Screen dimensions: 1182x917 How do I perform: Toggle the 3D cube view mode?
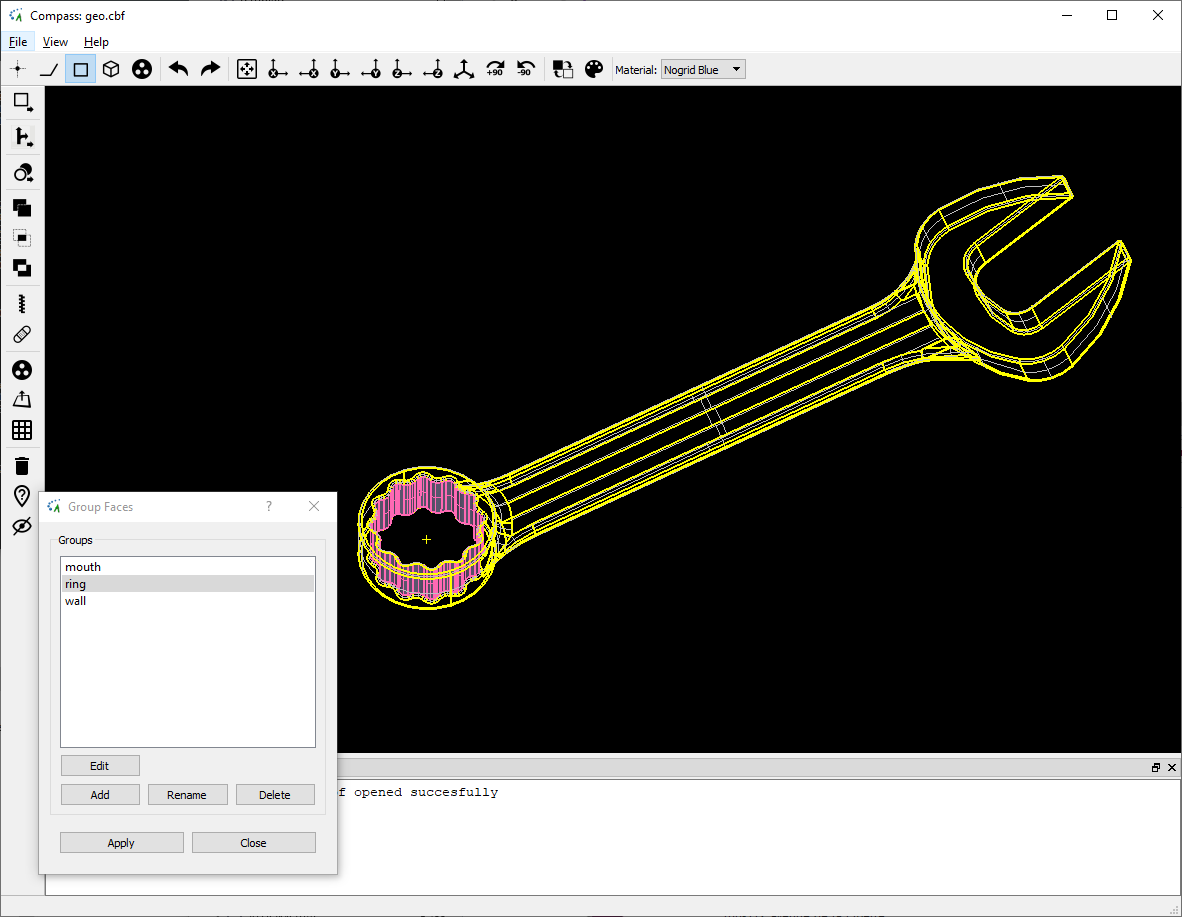tap(110, 68)
